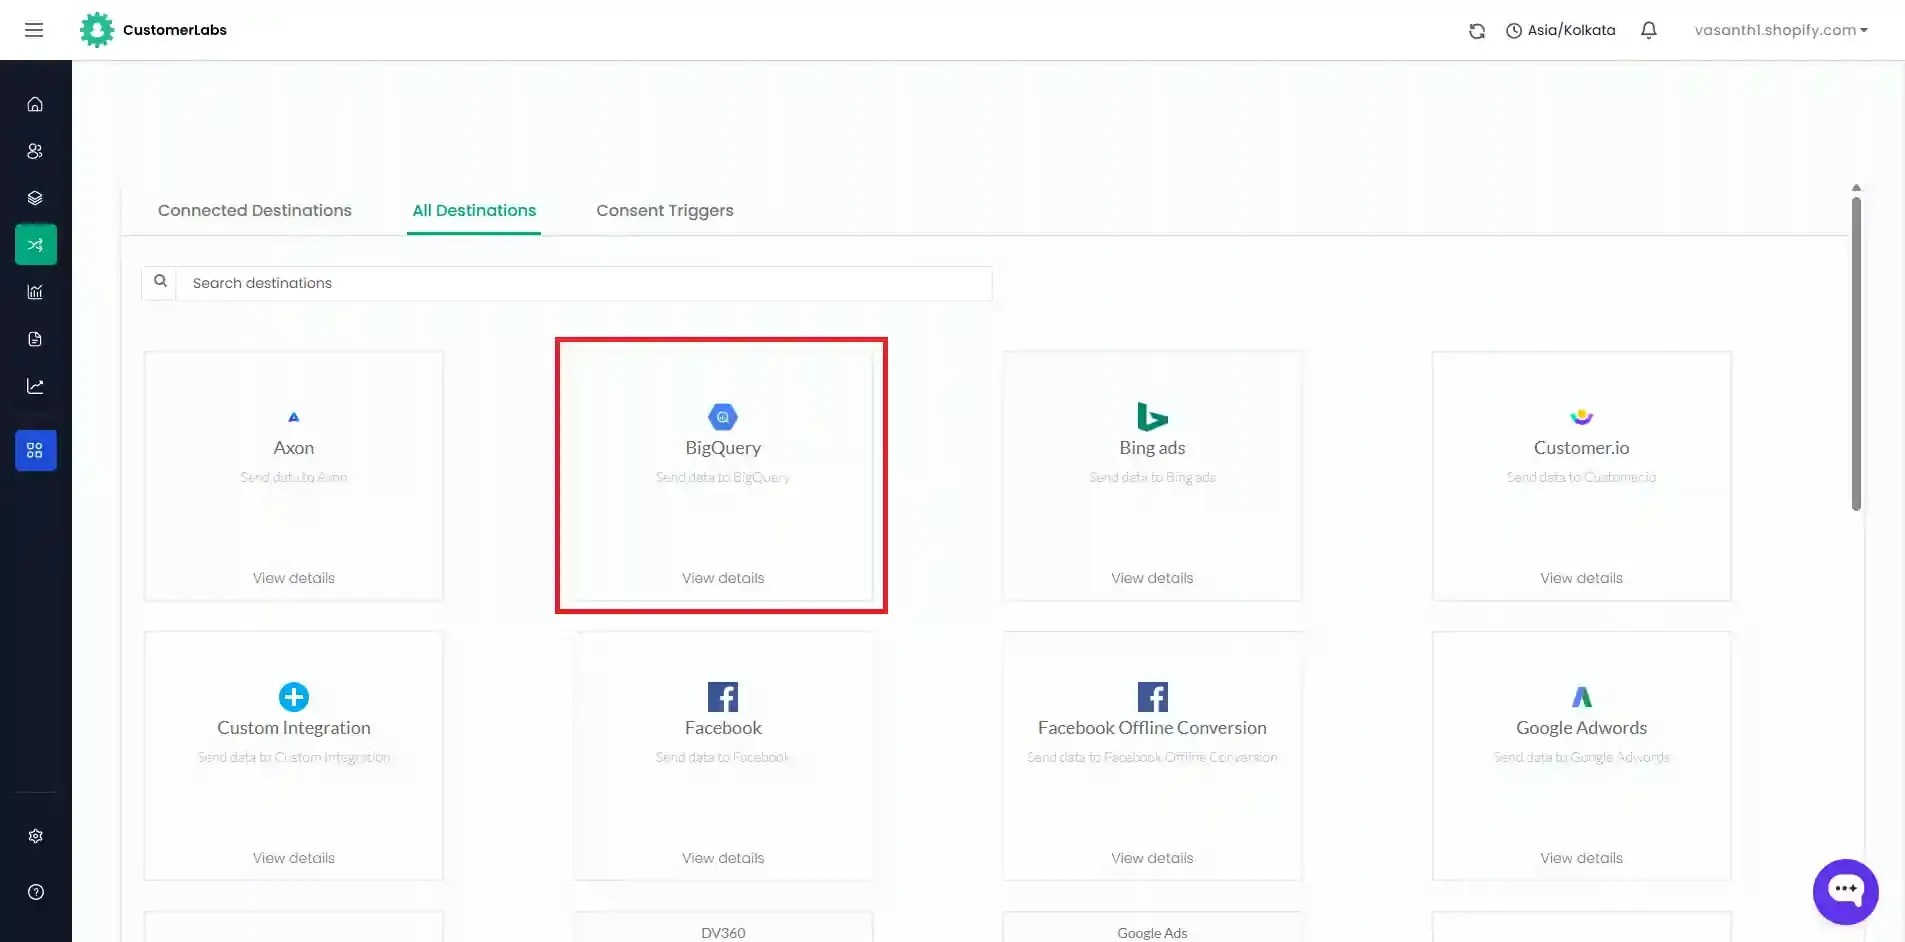
Task: Open layers stack icon in sidebar
Action: tap(35, 198)
